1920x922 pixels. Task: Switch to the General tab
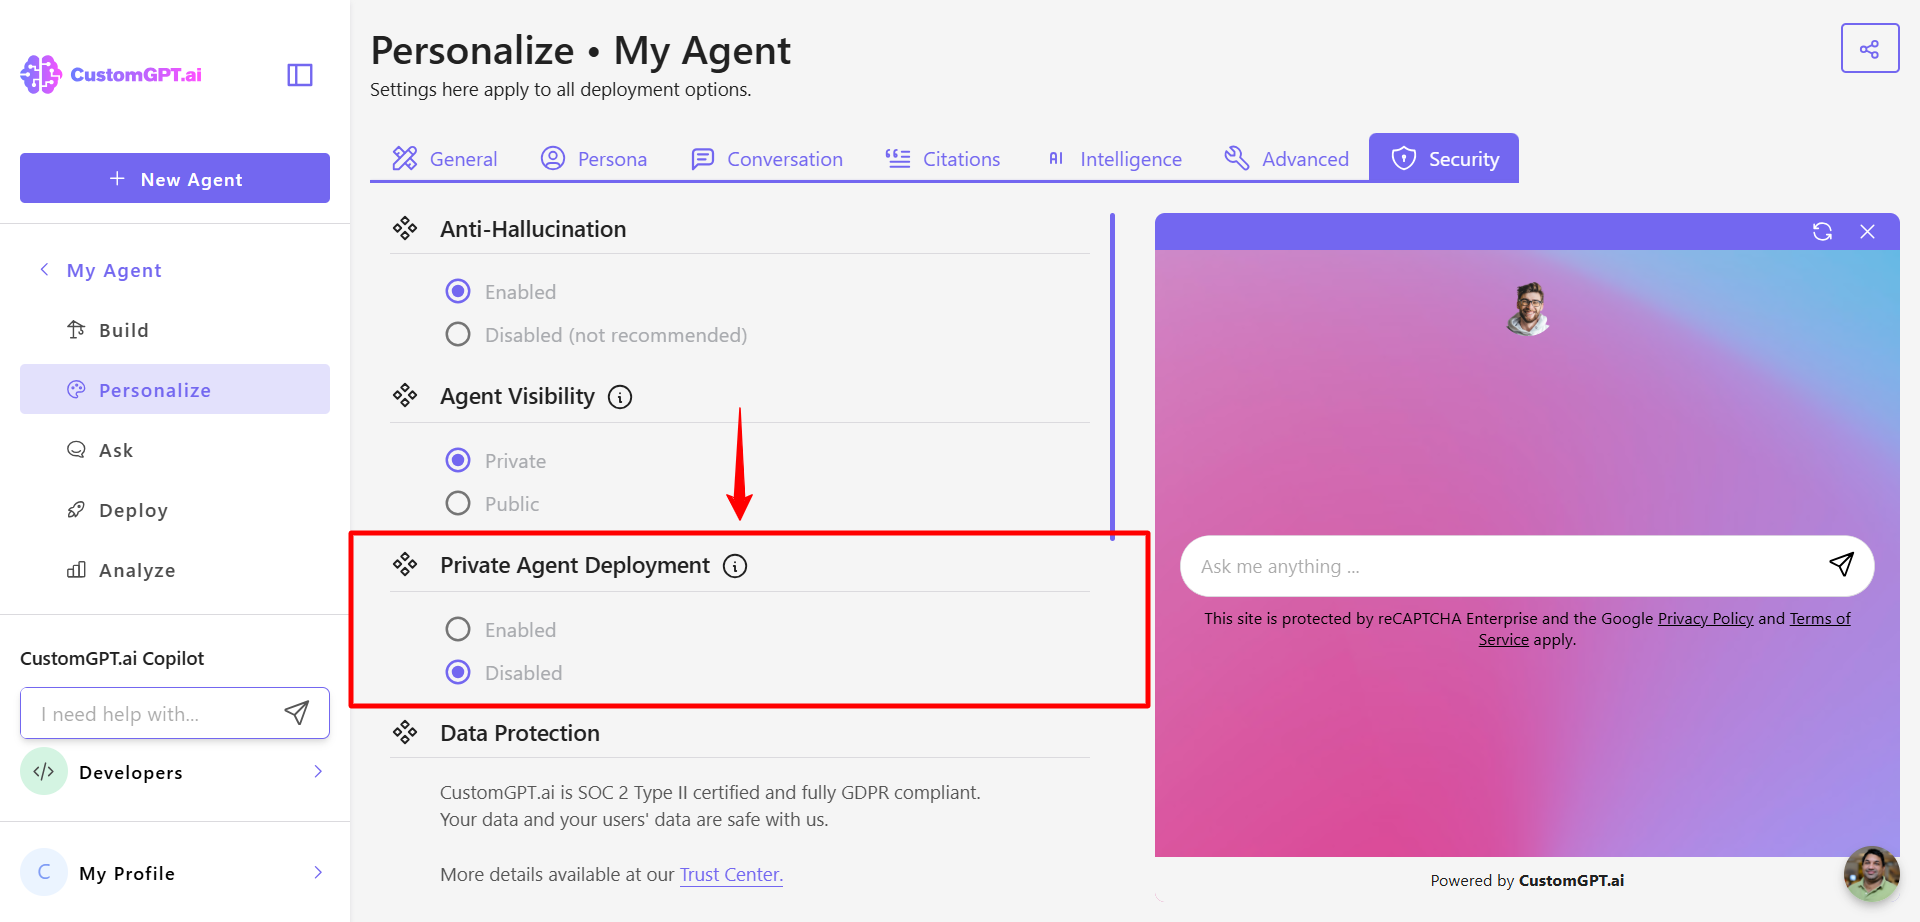(444, 159)
